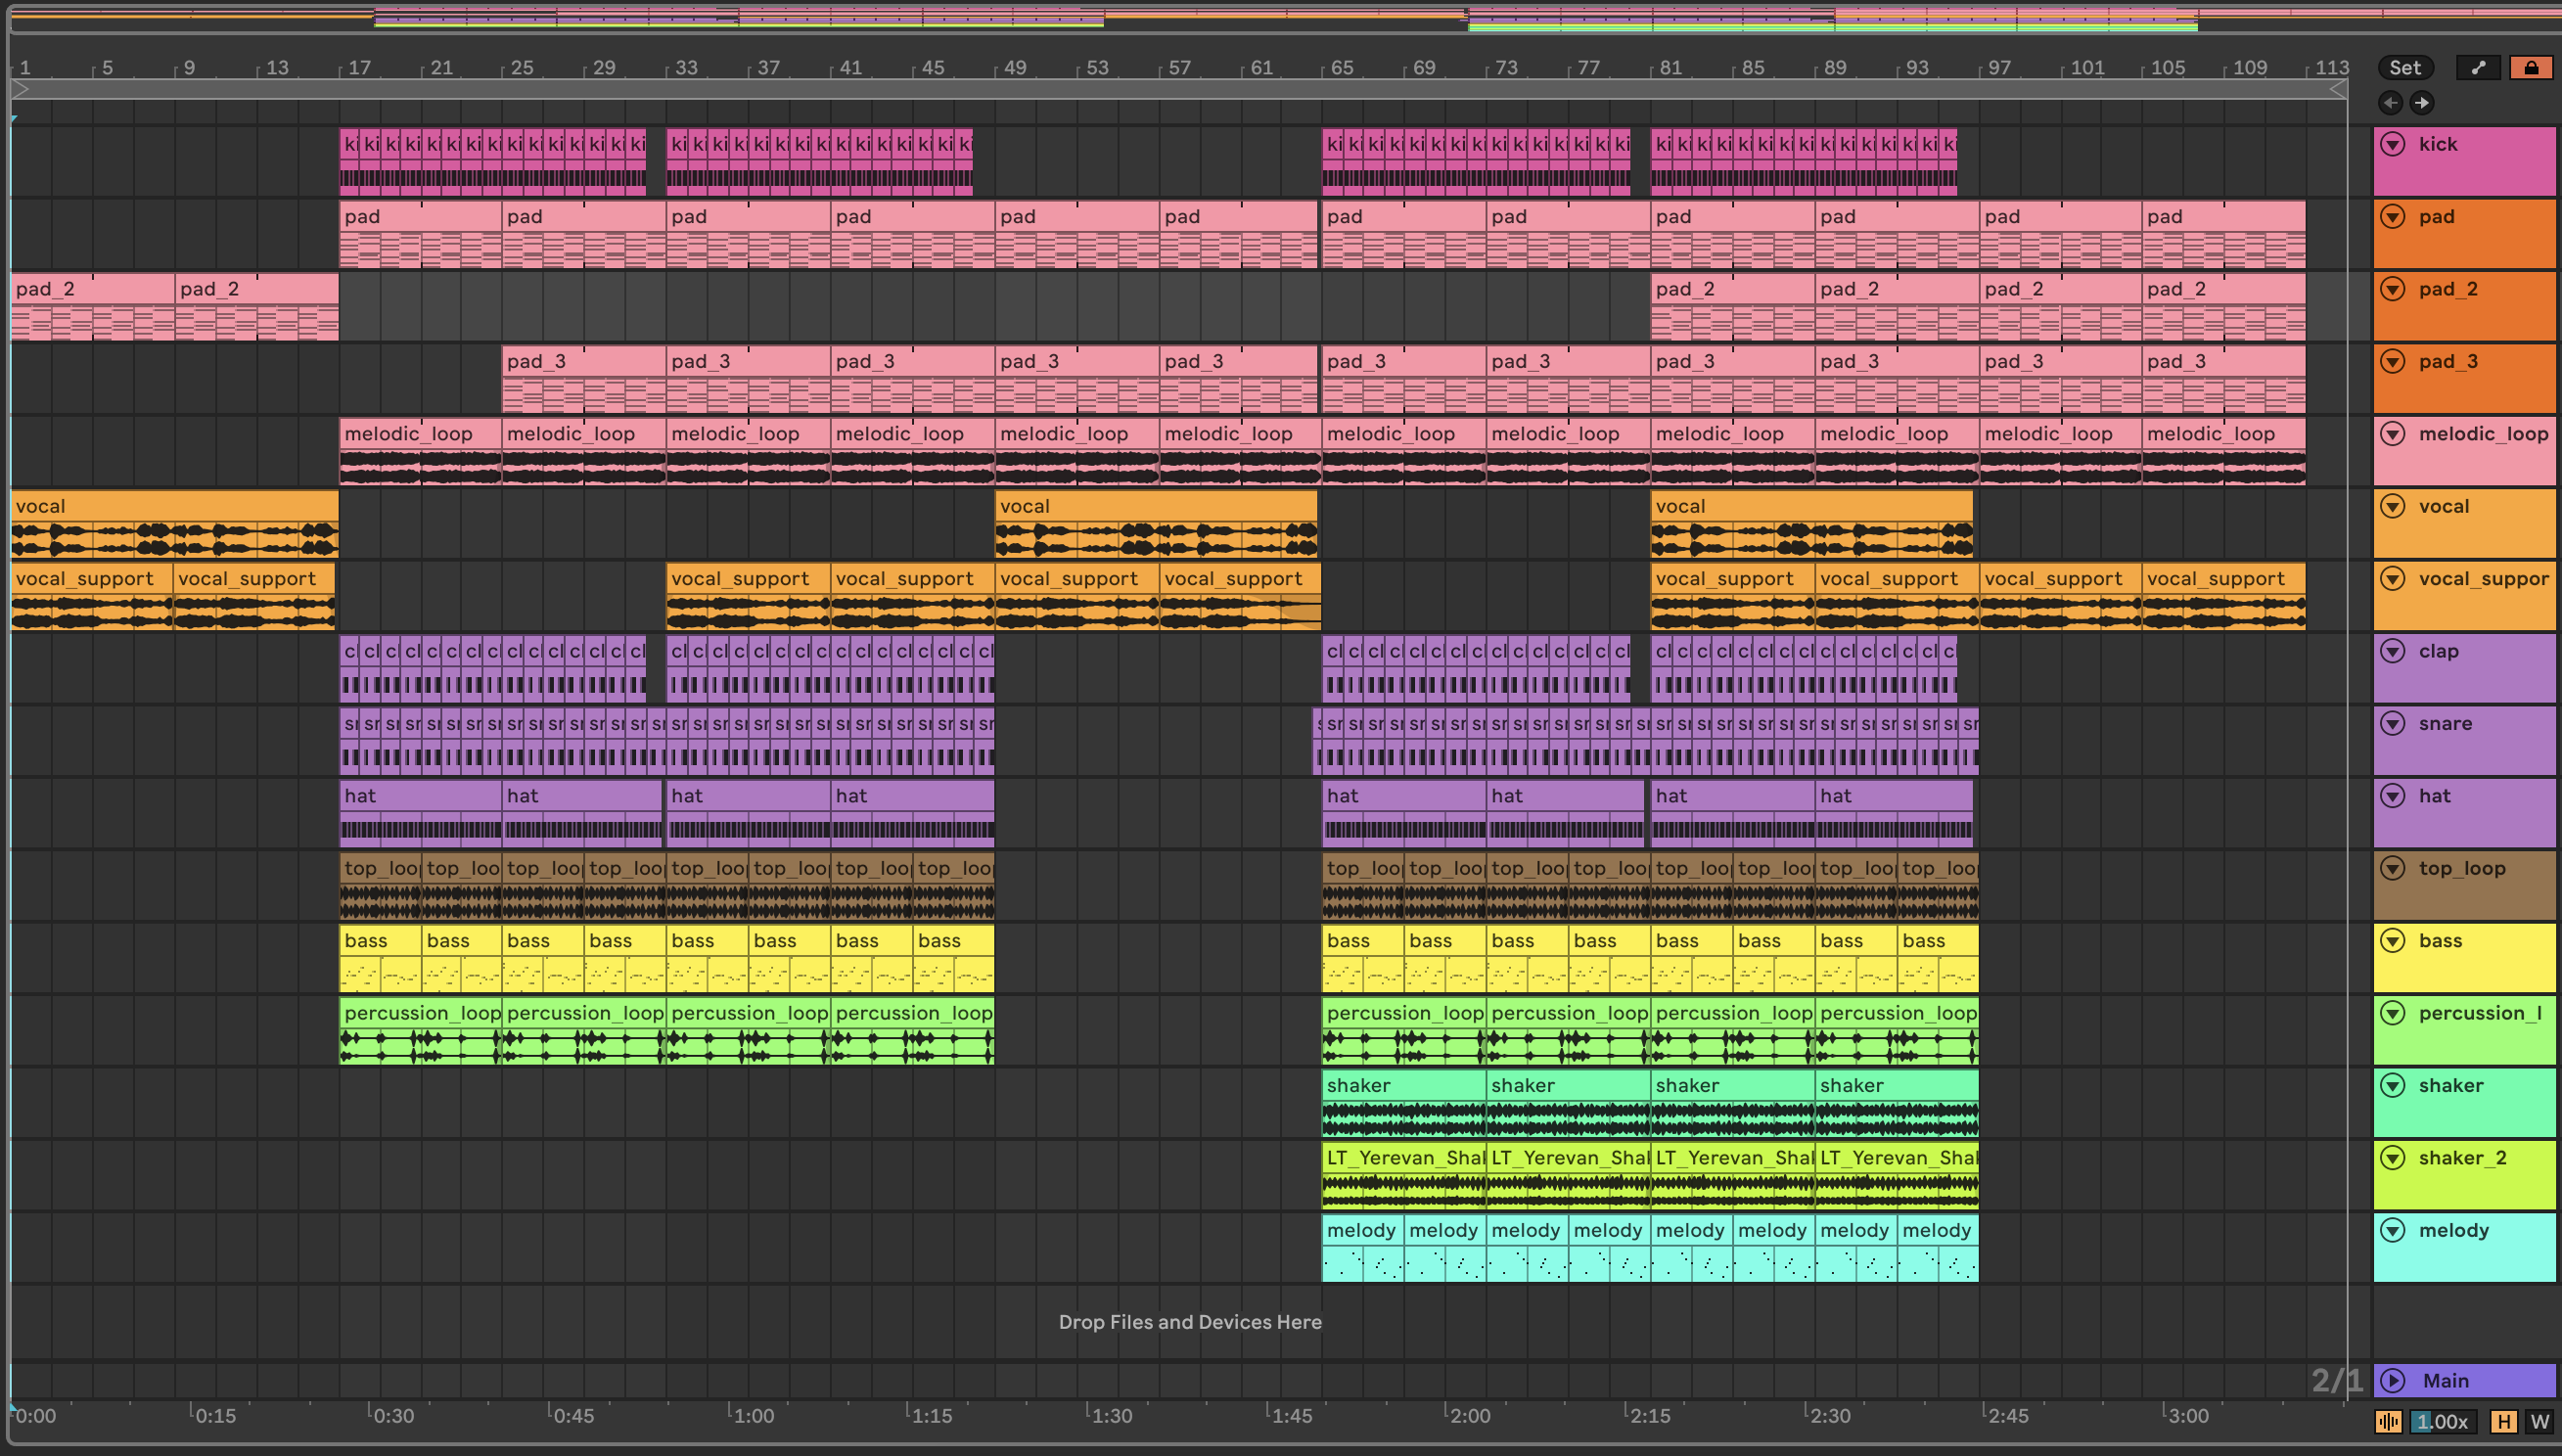2562x1456 pixels.
Task: Expand the melody track fold arrow
Action: 2392,1230
